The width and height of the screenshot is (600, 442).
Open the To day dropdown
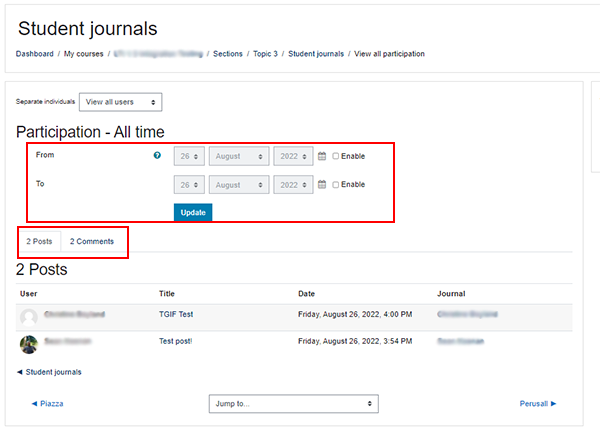tap(189, 185)
